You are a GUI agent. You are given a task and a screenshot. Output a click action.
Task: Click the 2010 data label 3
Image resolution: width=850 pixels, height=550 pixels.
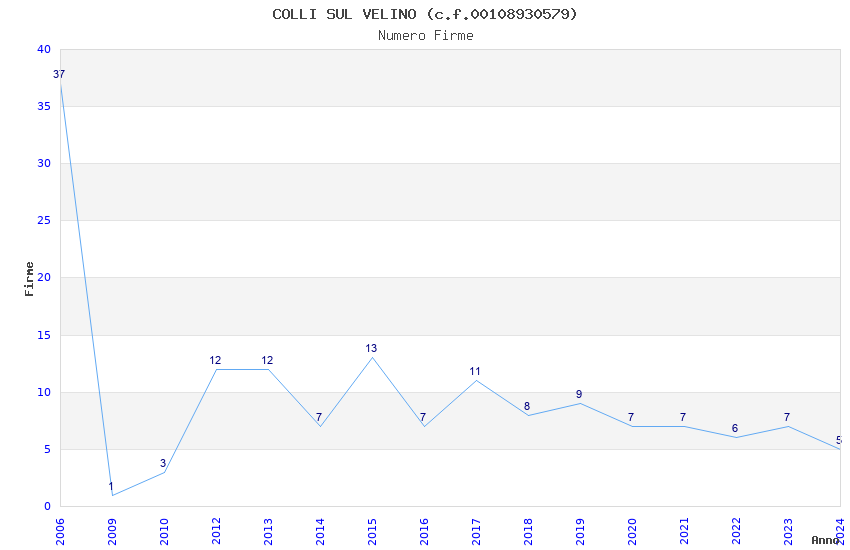pyautogui.click(x=163, y=463)
